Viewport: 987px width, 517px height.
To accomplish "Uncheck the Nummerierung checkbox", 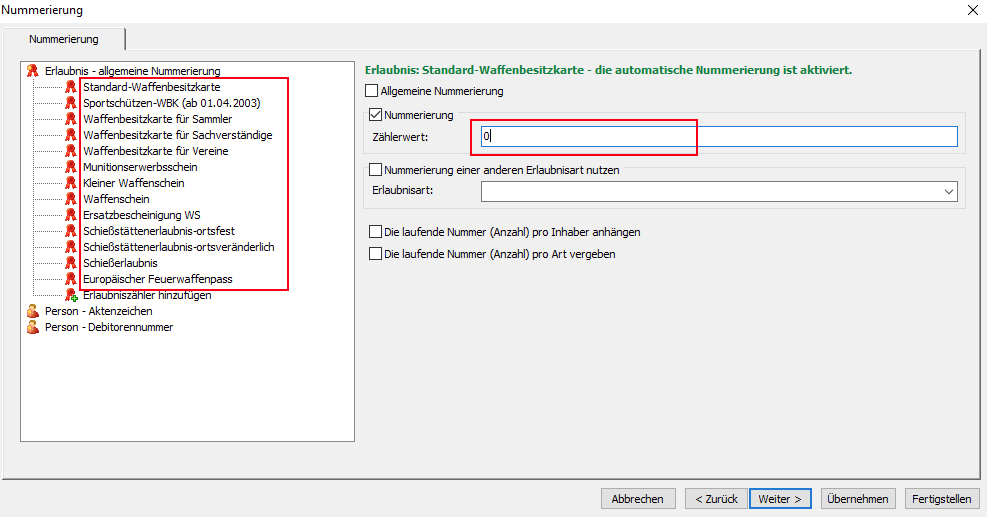I will click(x=376, y=115).
